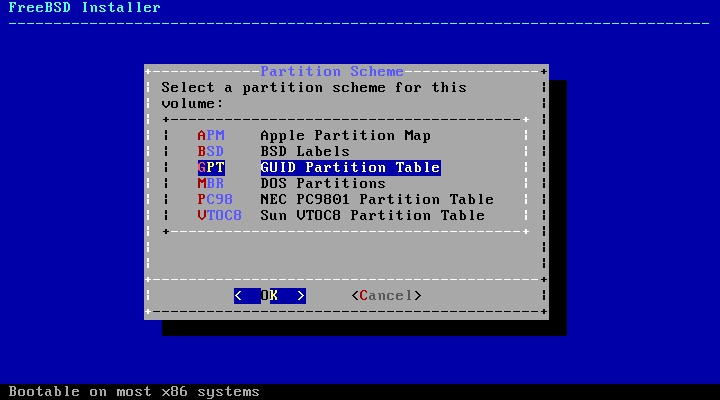Screen dimensions: 720x400
Task: Select the APM partition scheme tag
Action: click(x=211, y=135)
